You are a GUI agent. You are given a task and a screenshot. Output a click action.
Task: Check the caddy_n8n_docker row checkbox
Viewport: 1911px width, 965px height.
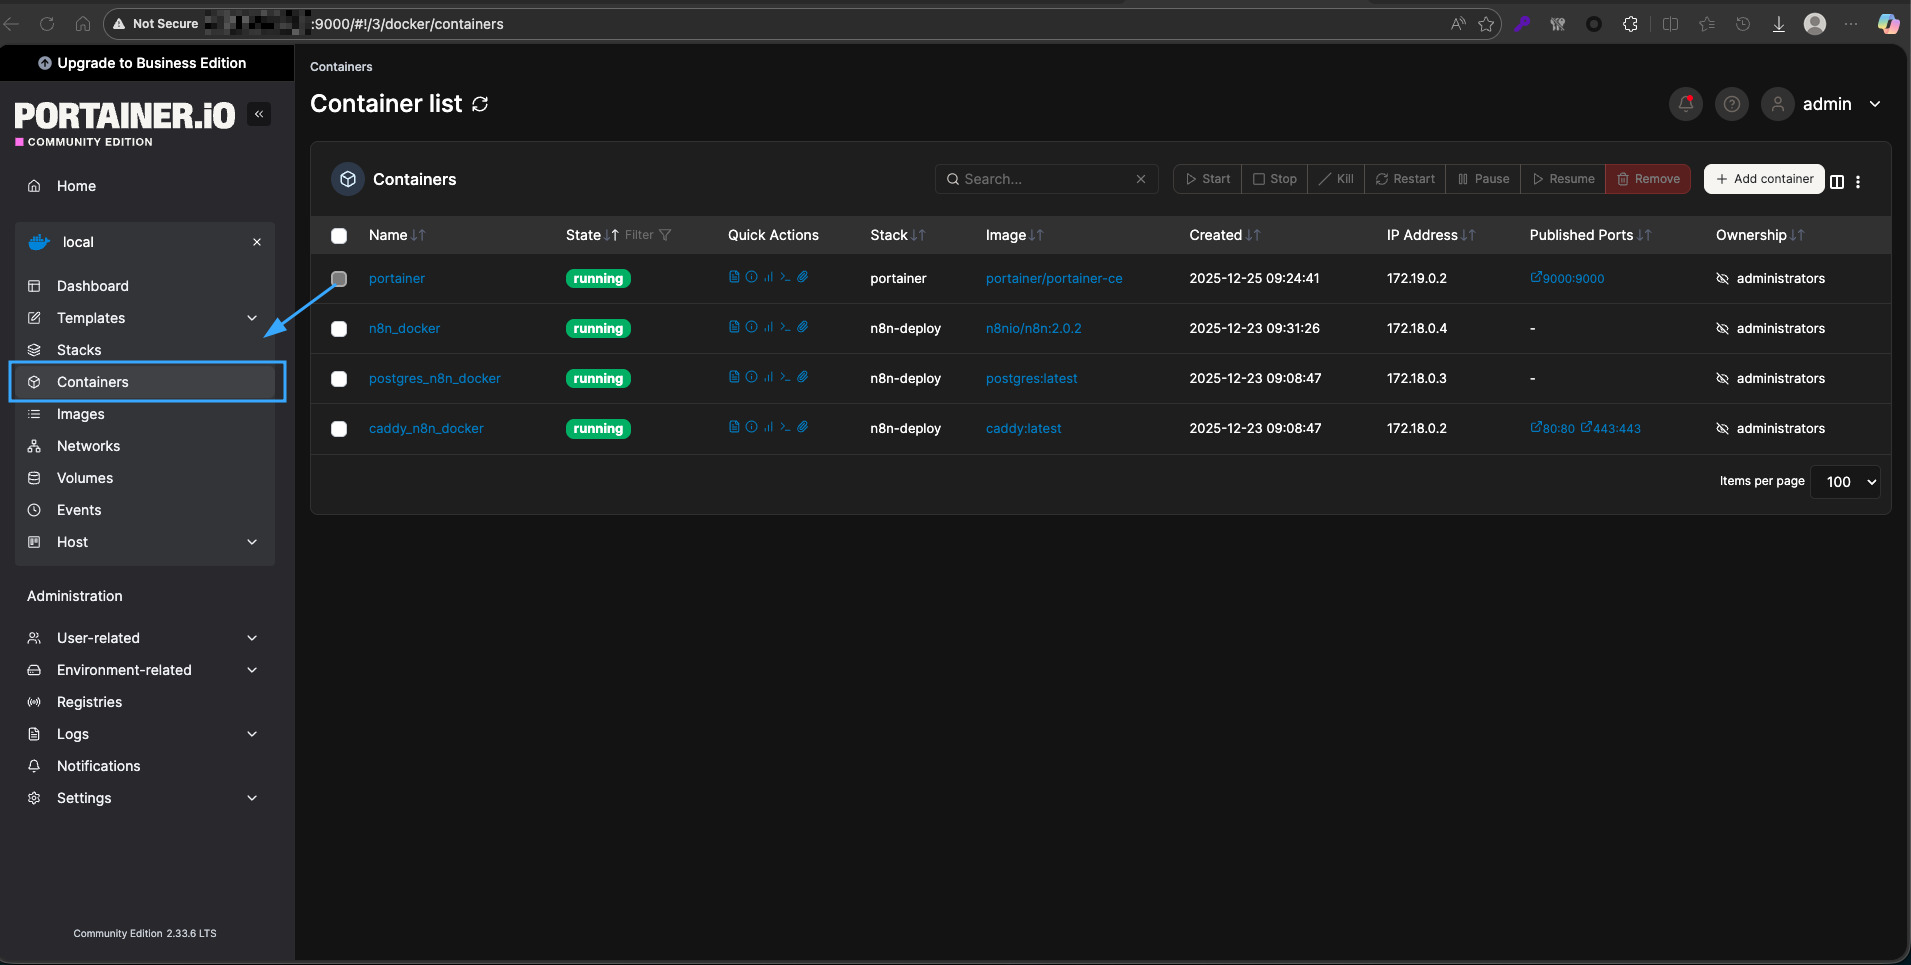339,429
